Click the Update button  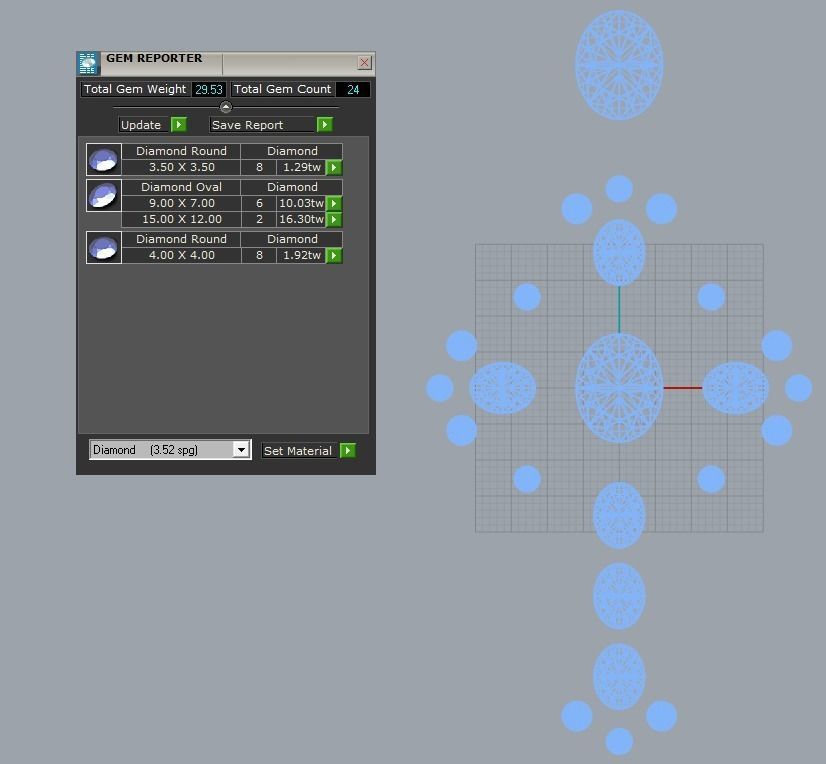tap(144, 125)
